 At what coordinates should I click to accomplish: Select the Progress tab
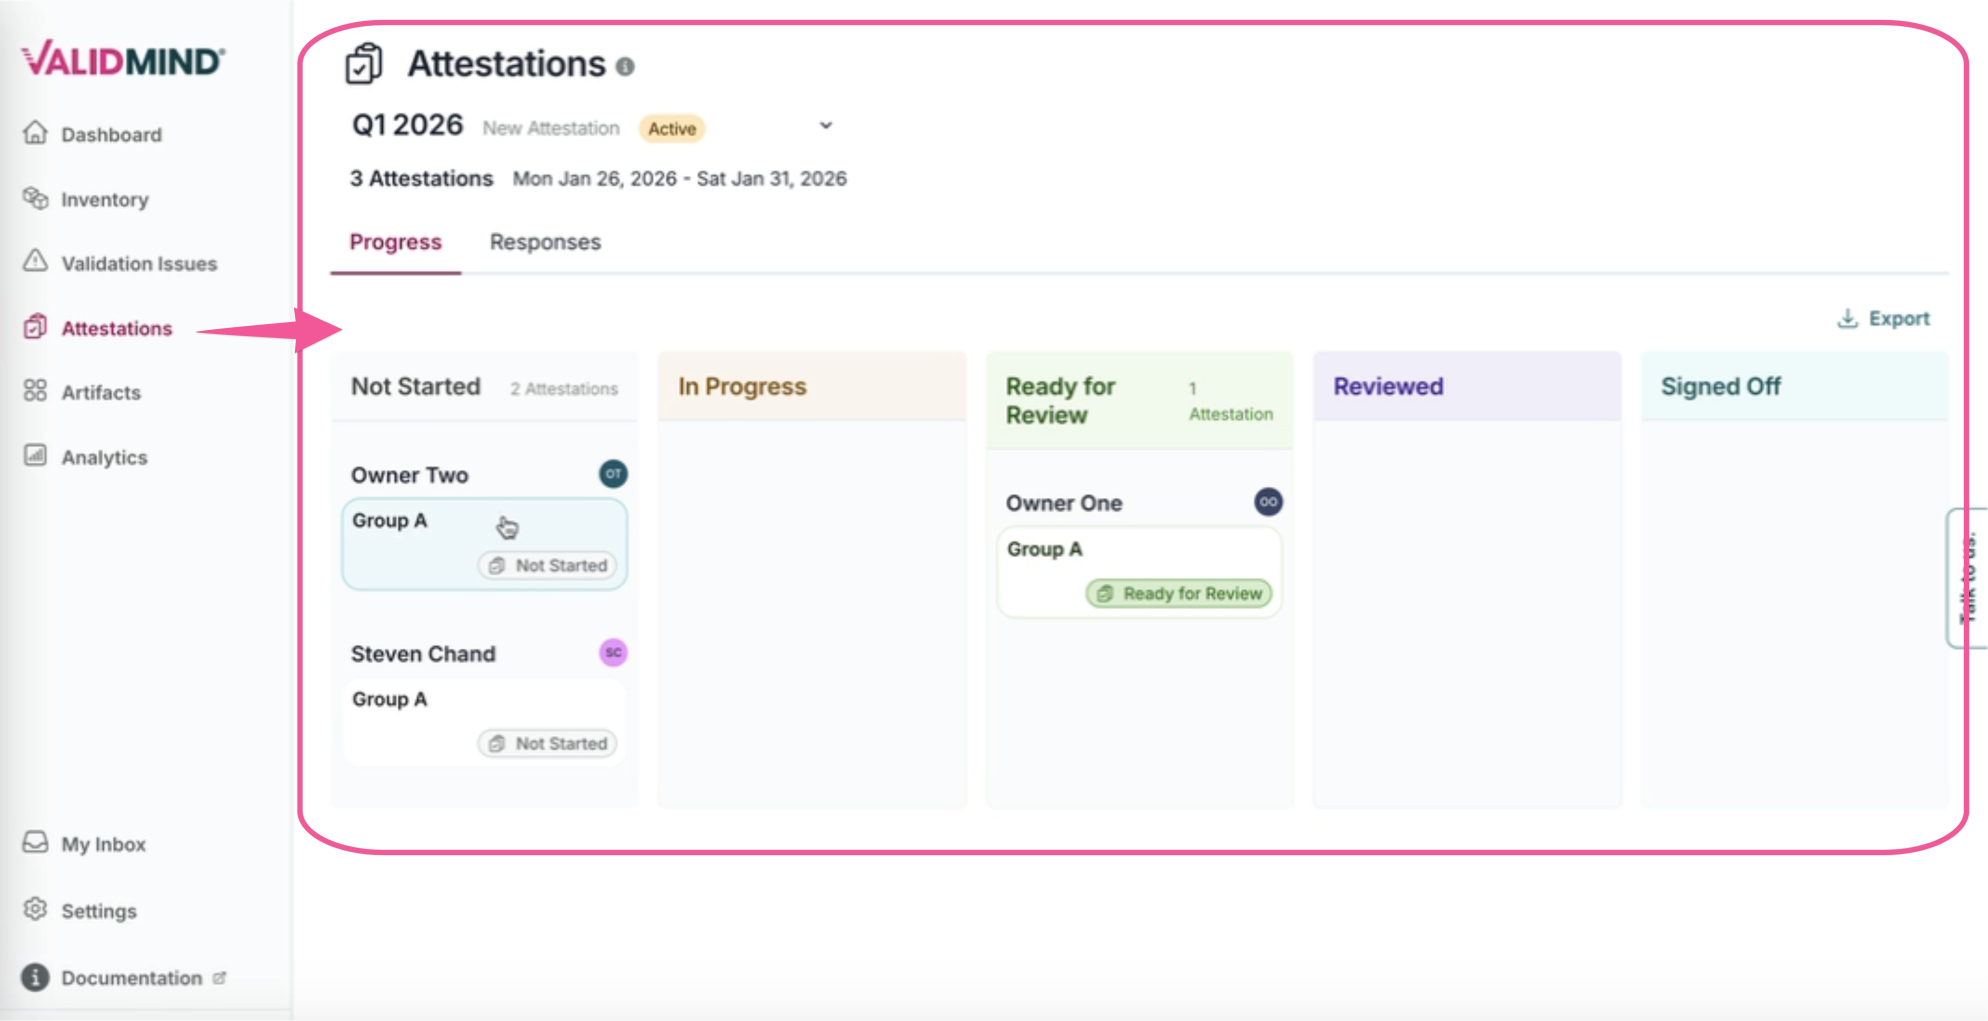tap(395, 241)
